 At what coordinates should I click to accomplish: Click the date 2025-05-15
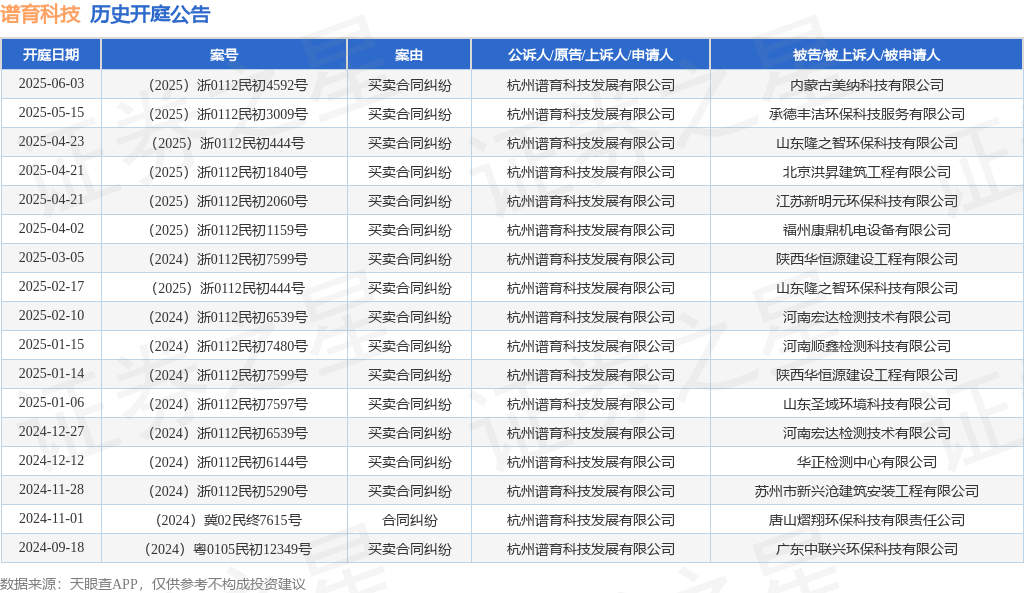click(x=51, y=112)
